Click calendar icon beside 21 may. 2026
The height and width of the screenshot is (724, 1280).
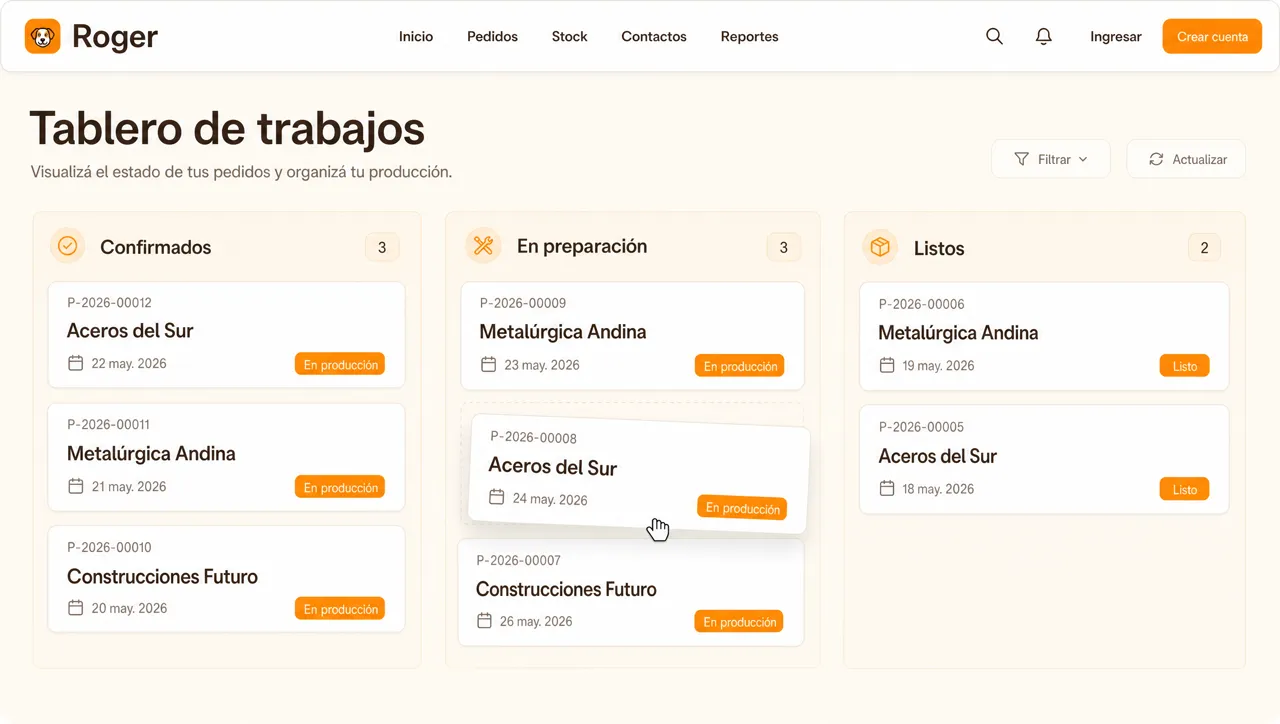pyautogui.click(x=75, y=486)
